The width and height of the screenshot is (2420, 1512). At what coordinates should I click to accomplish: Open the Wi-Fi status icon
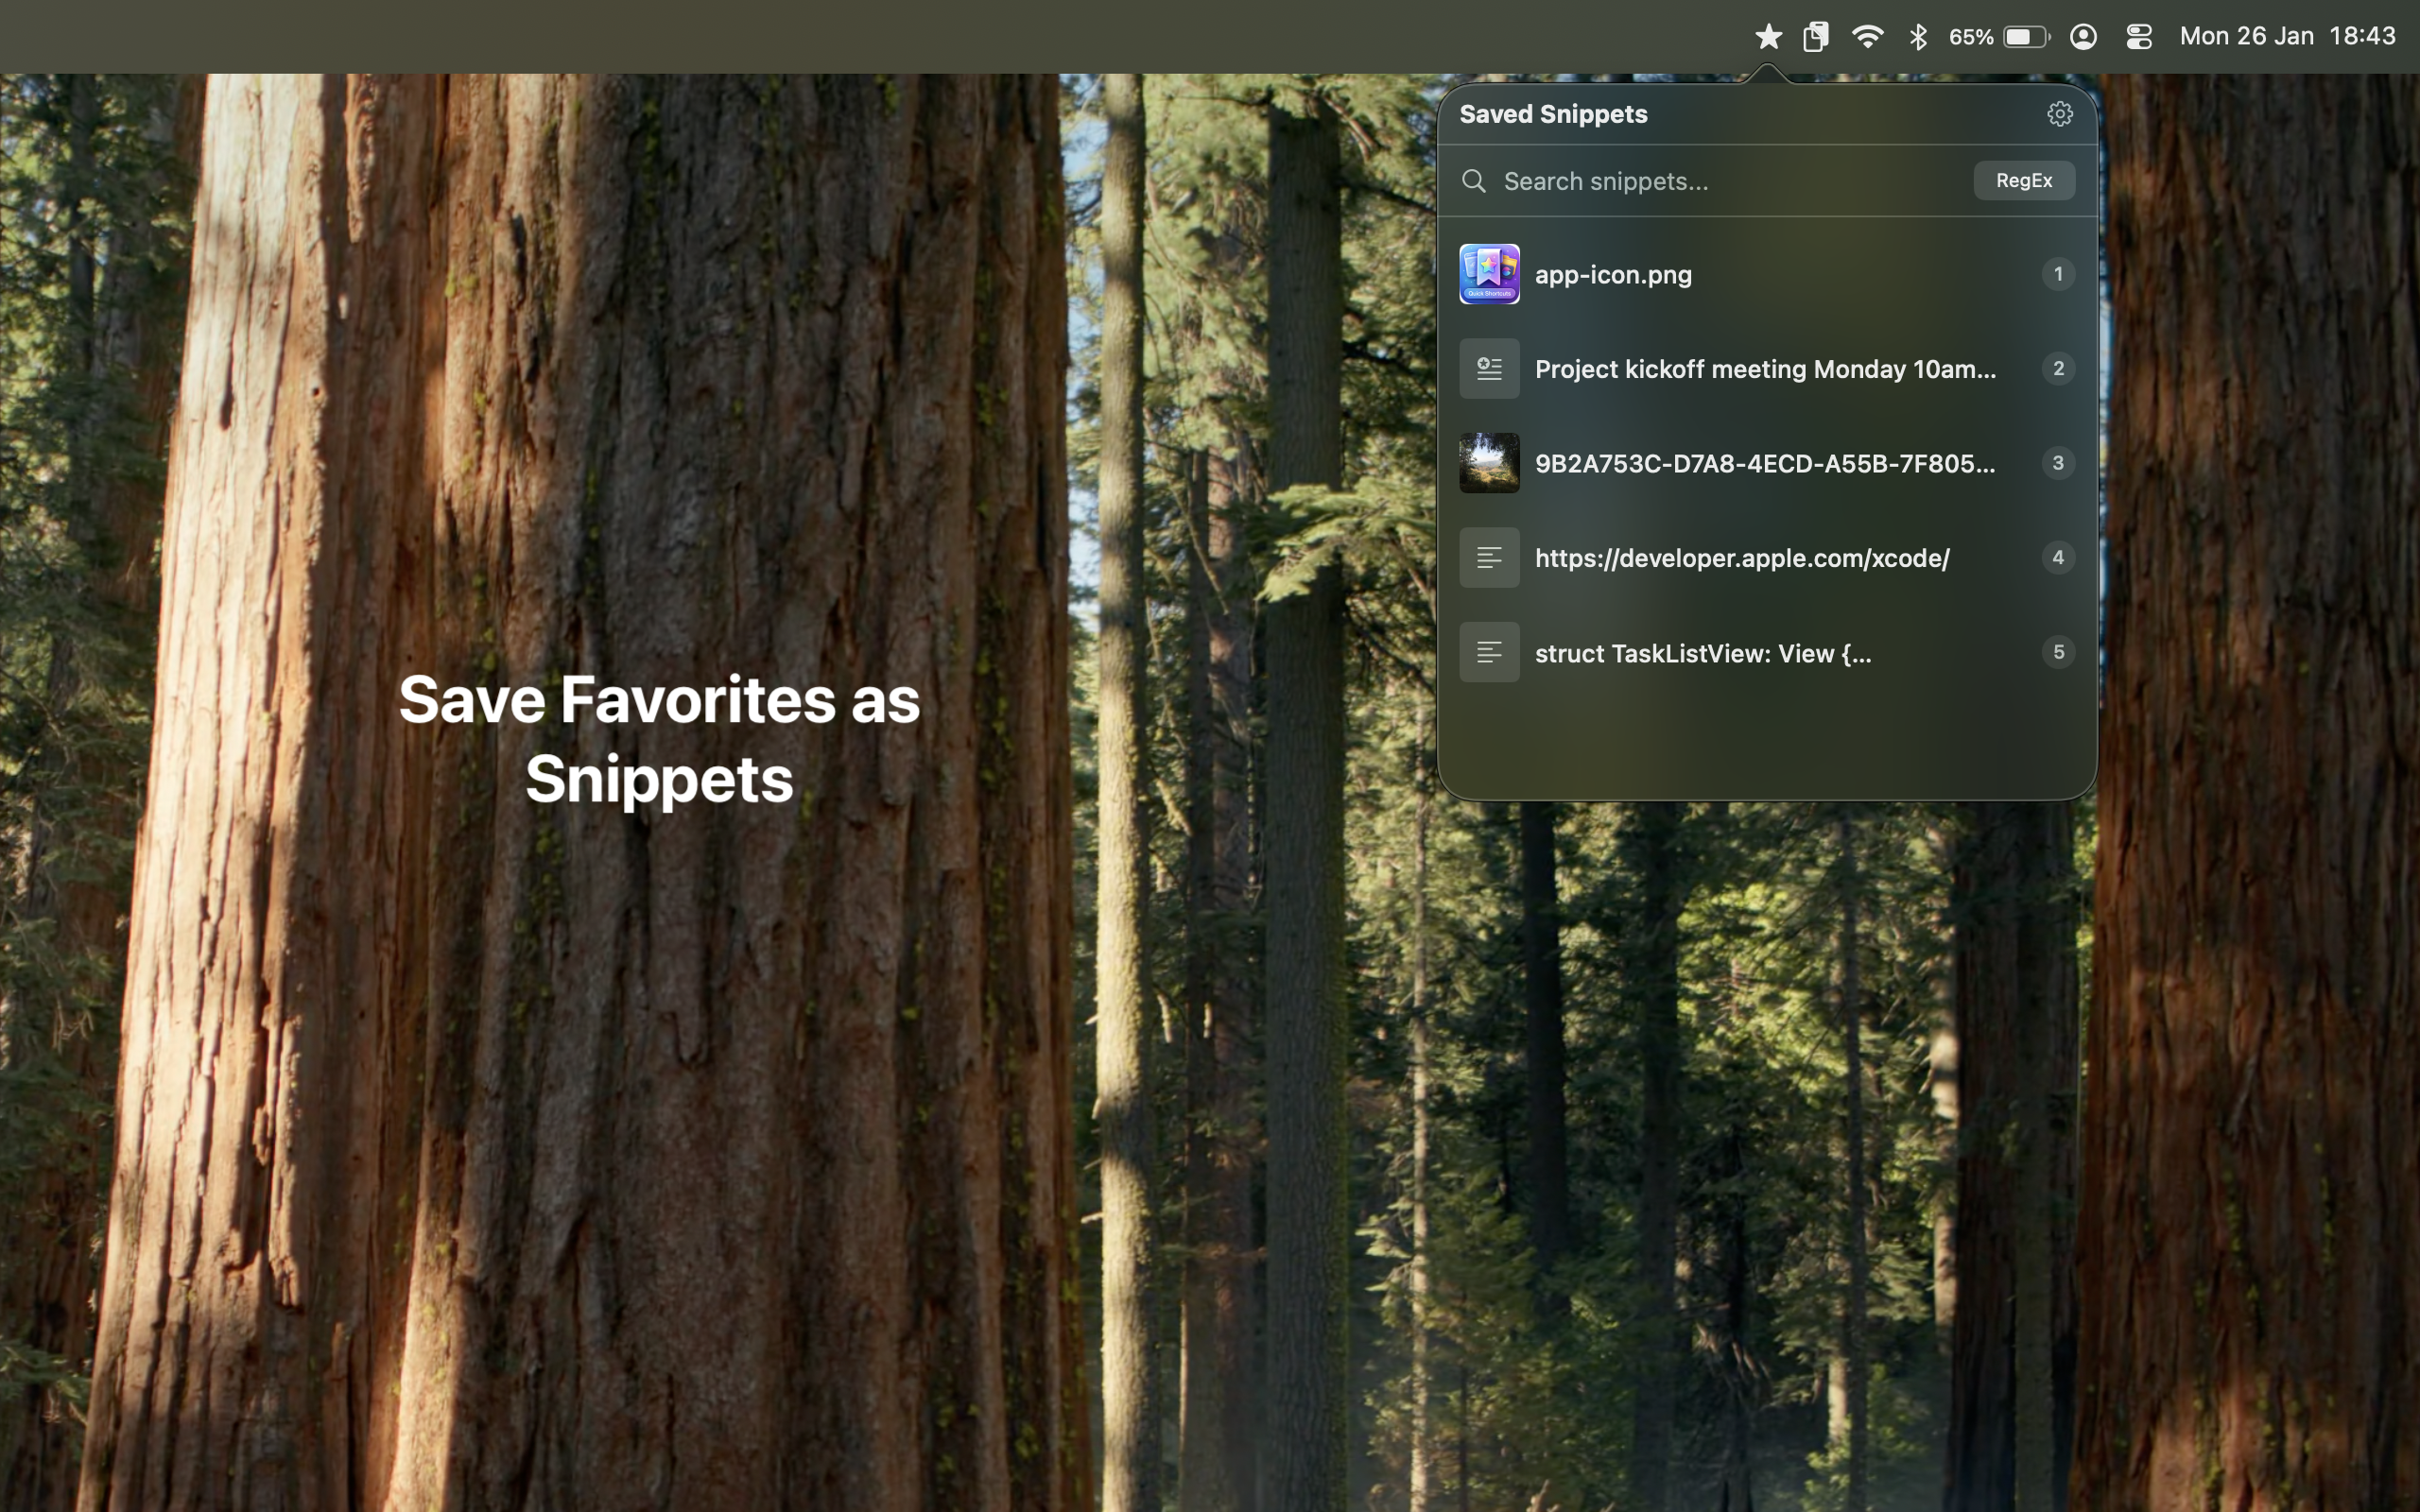[x=1868, y=36]
